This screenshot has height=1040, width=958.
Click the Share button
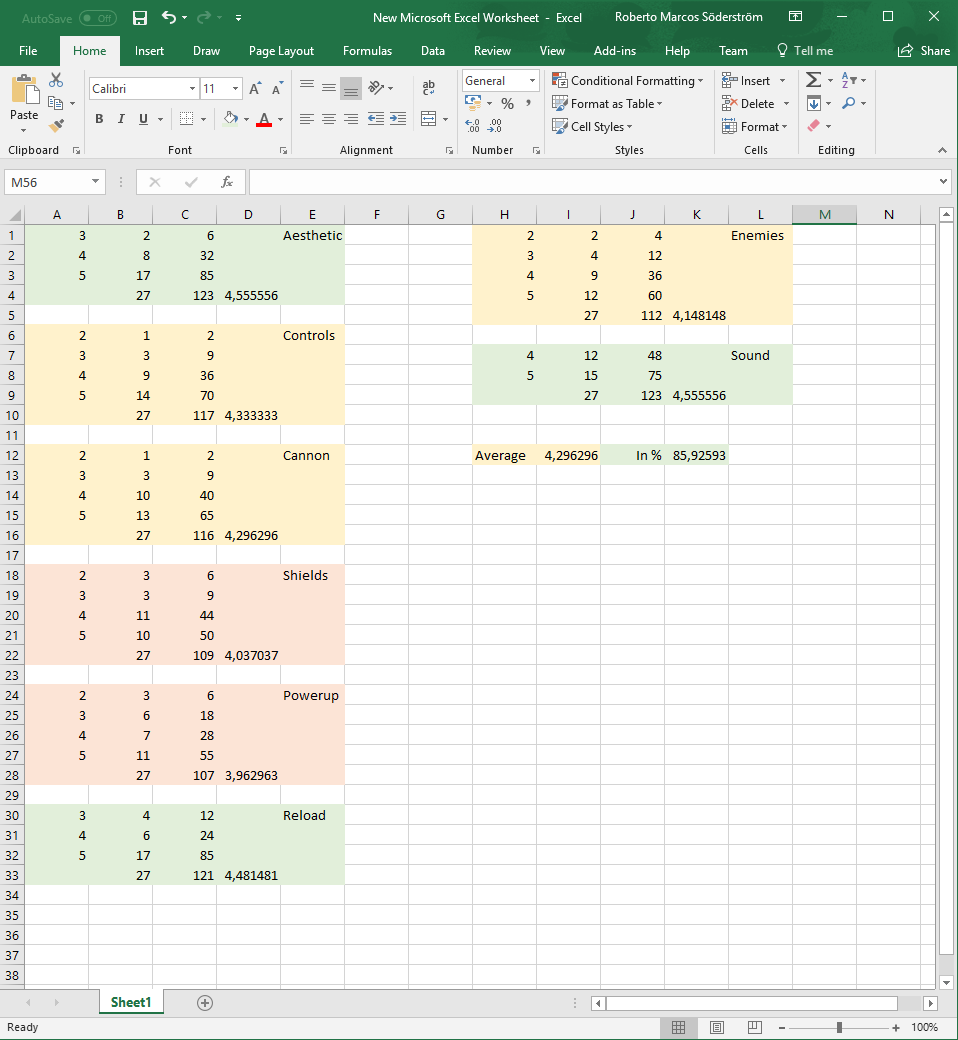tap(923, 51)
